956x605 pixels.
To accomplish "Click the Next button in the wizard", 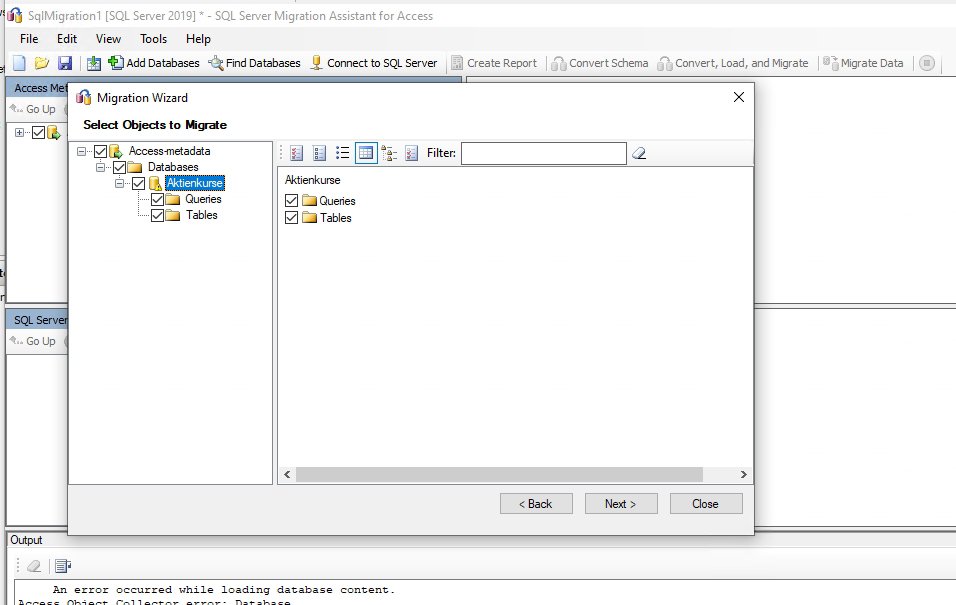I will coord(621,503).
